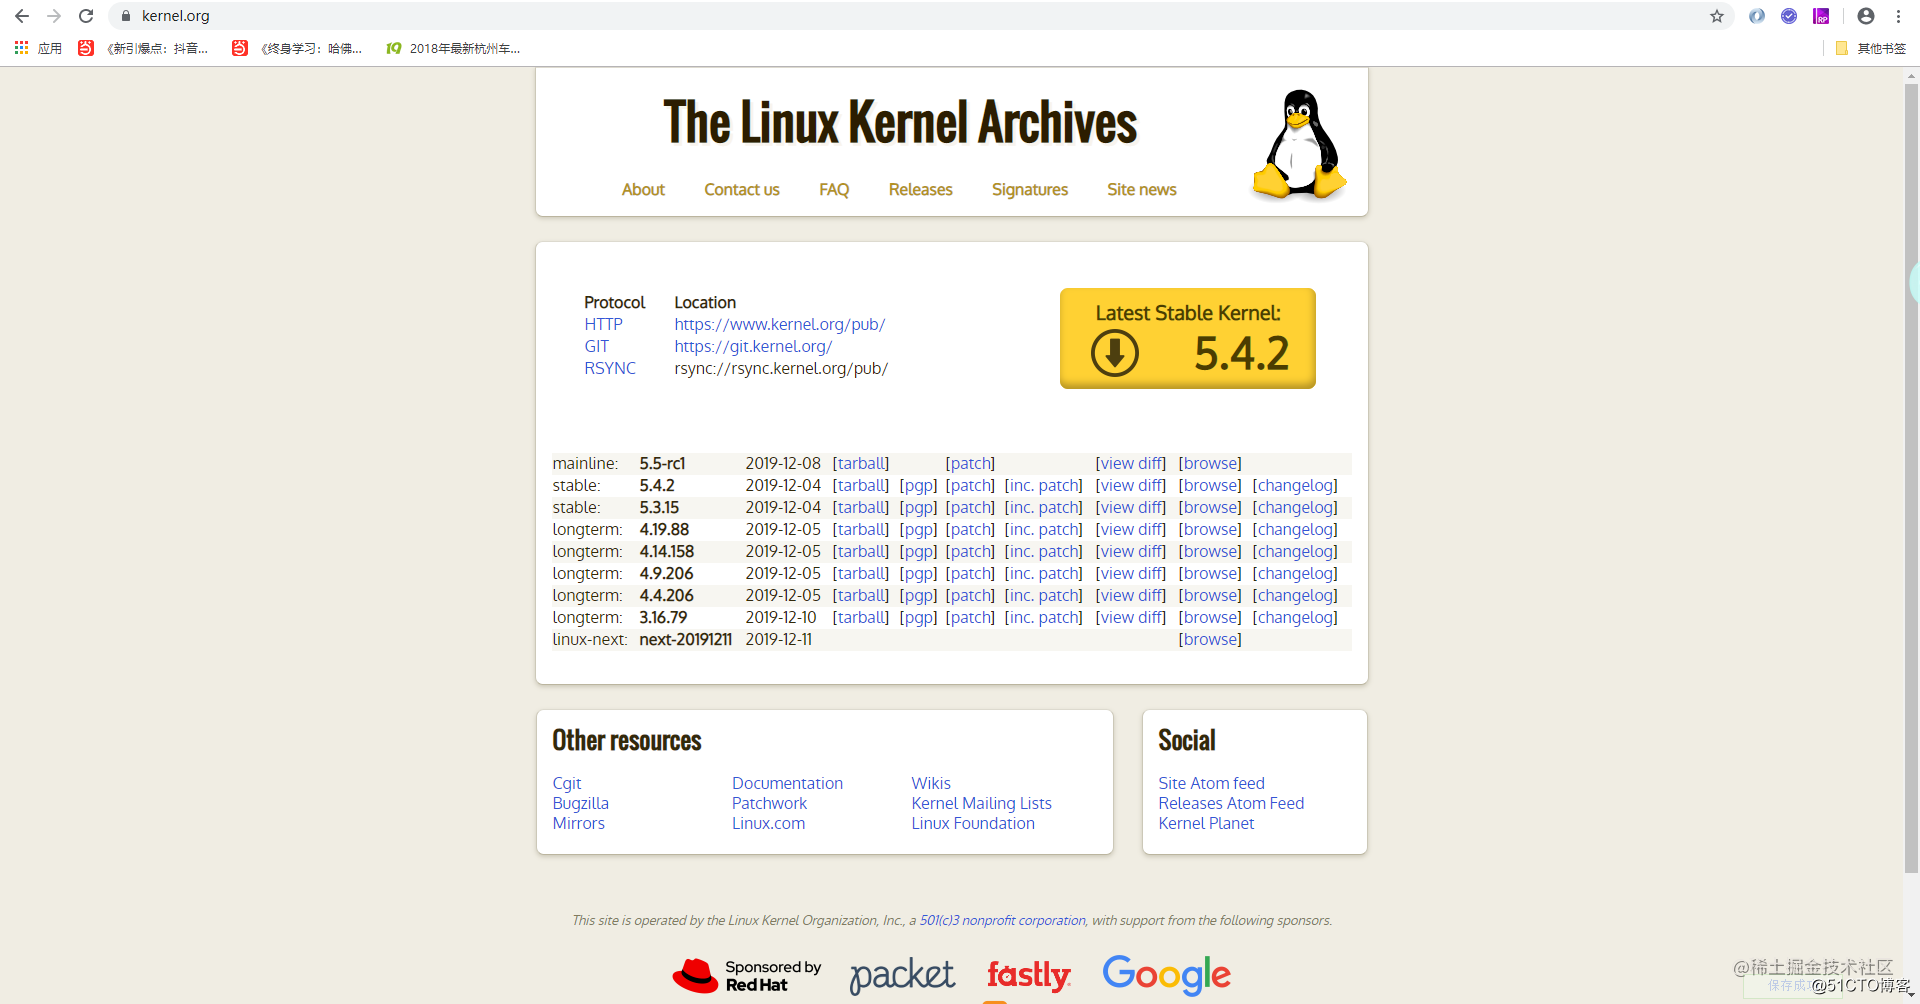
Task: Browse the linux-next next-20191211 tree
Action: [x=1210, y=640]
